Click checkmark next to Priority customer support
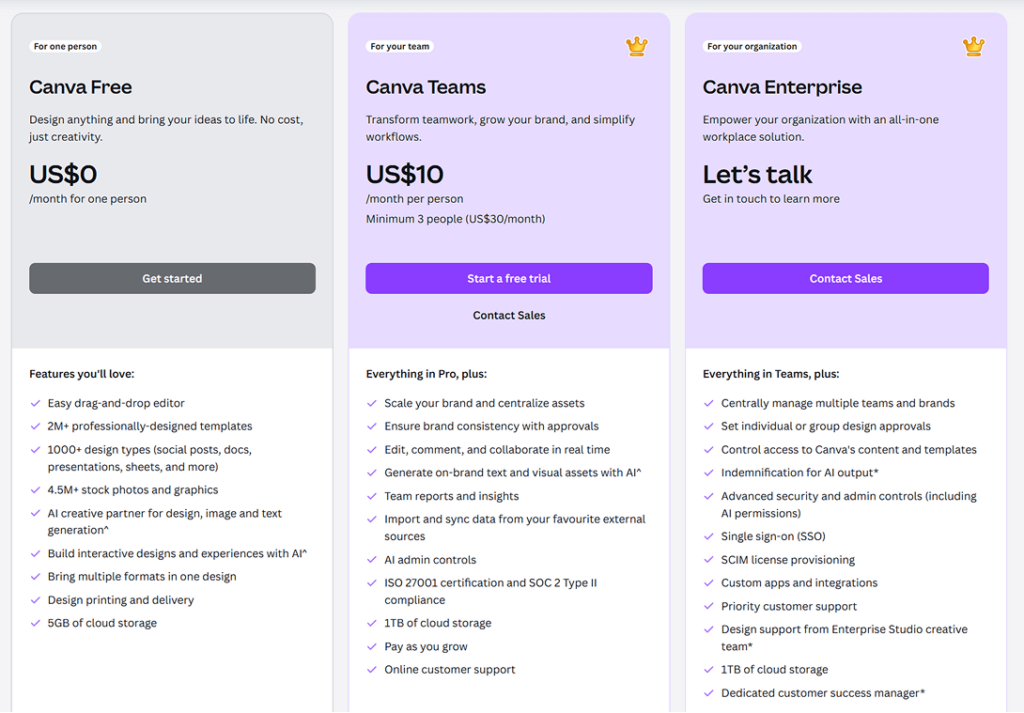 [x=709, y=606]
